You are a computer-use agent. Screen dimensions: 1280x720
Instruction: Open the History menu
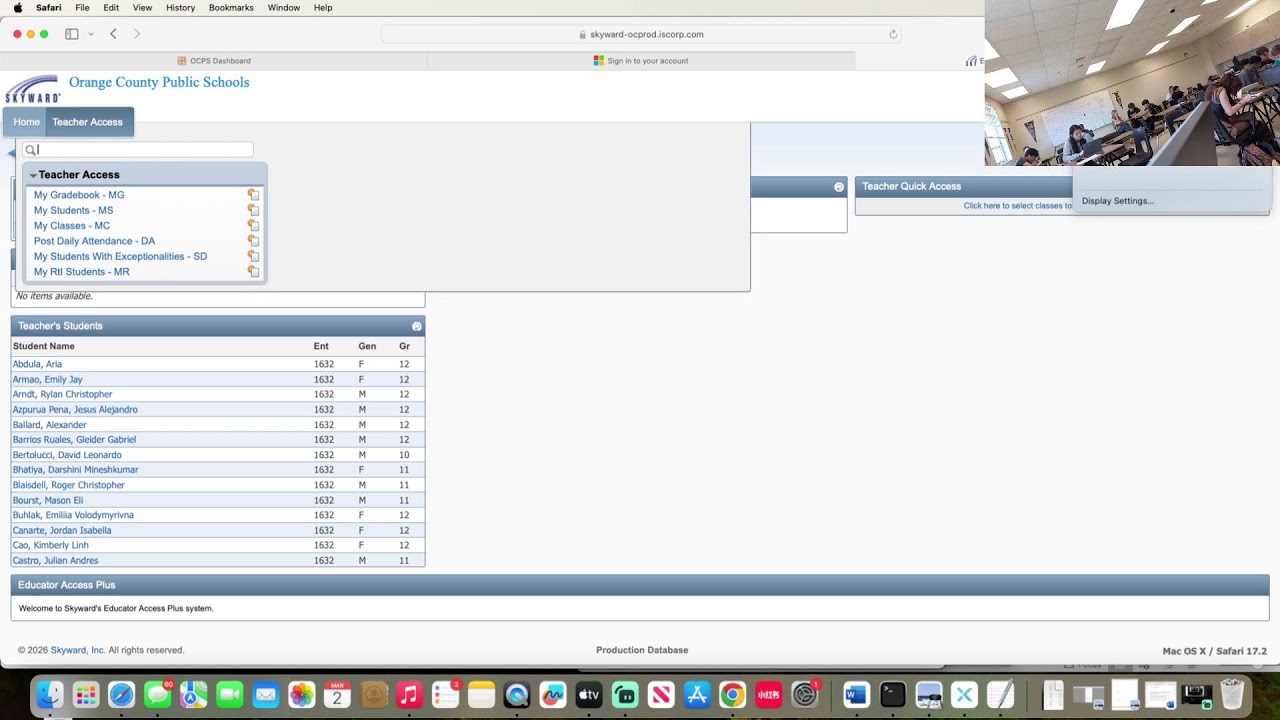pos(180,7)
